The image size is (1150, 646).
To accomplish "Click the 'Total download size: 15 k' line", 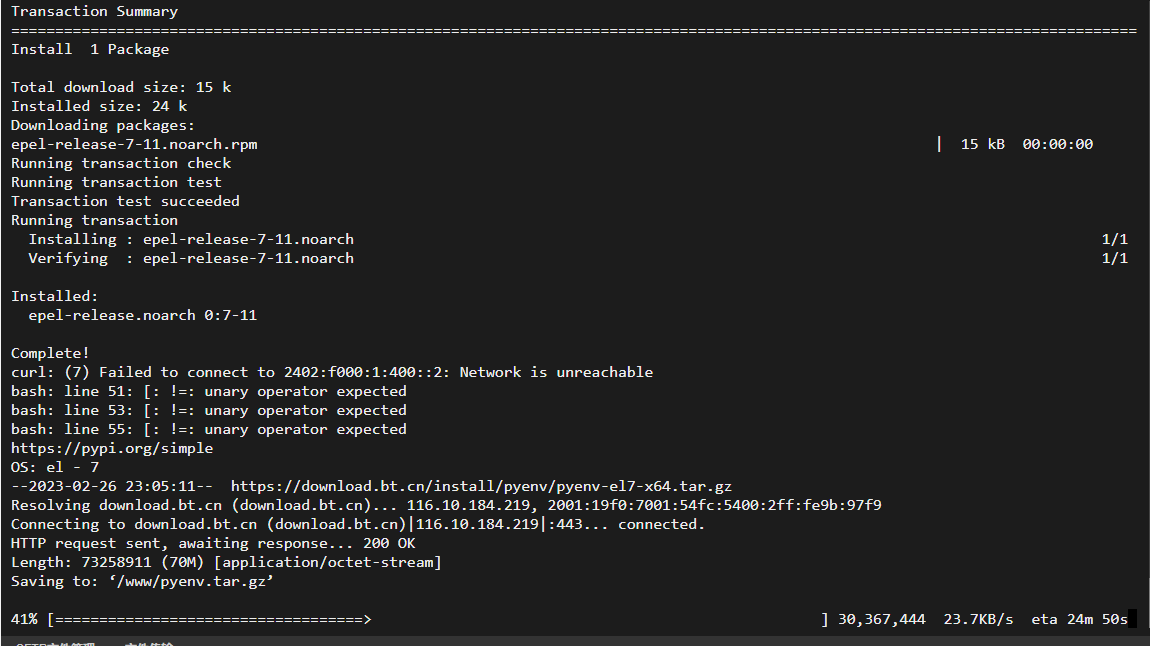I will pos(121,87).
